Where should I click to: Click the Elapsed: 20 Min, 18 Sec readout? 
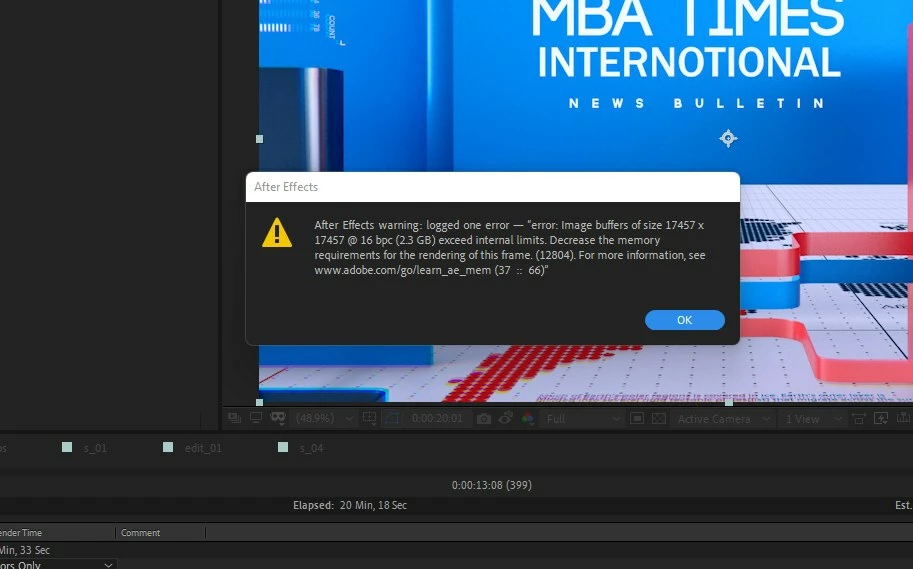coord(350,505)
